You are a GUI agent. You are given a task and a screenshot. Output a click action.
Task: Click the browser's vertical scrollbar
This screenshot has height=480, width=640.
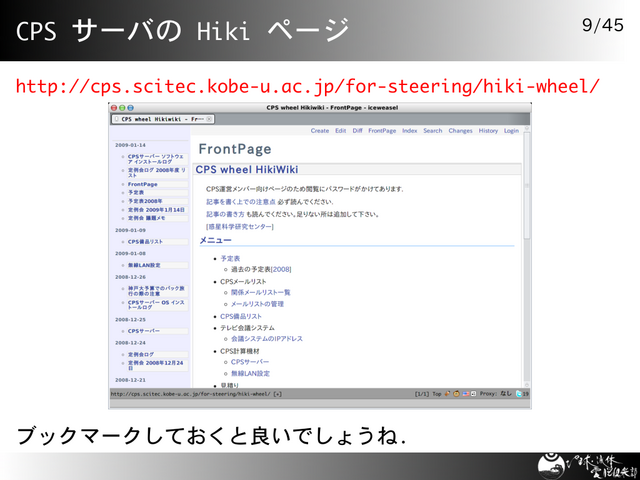526,250
